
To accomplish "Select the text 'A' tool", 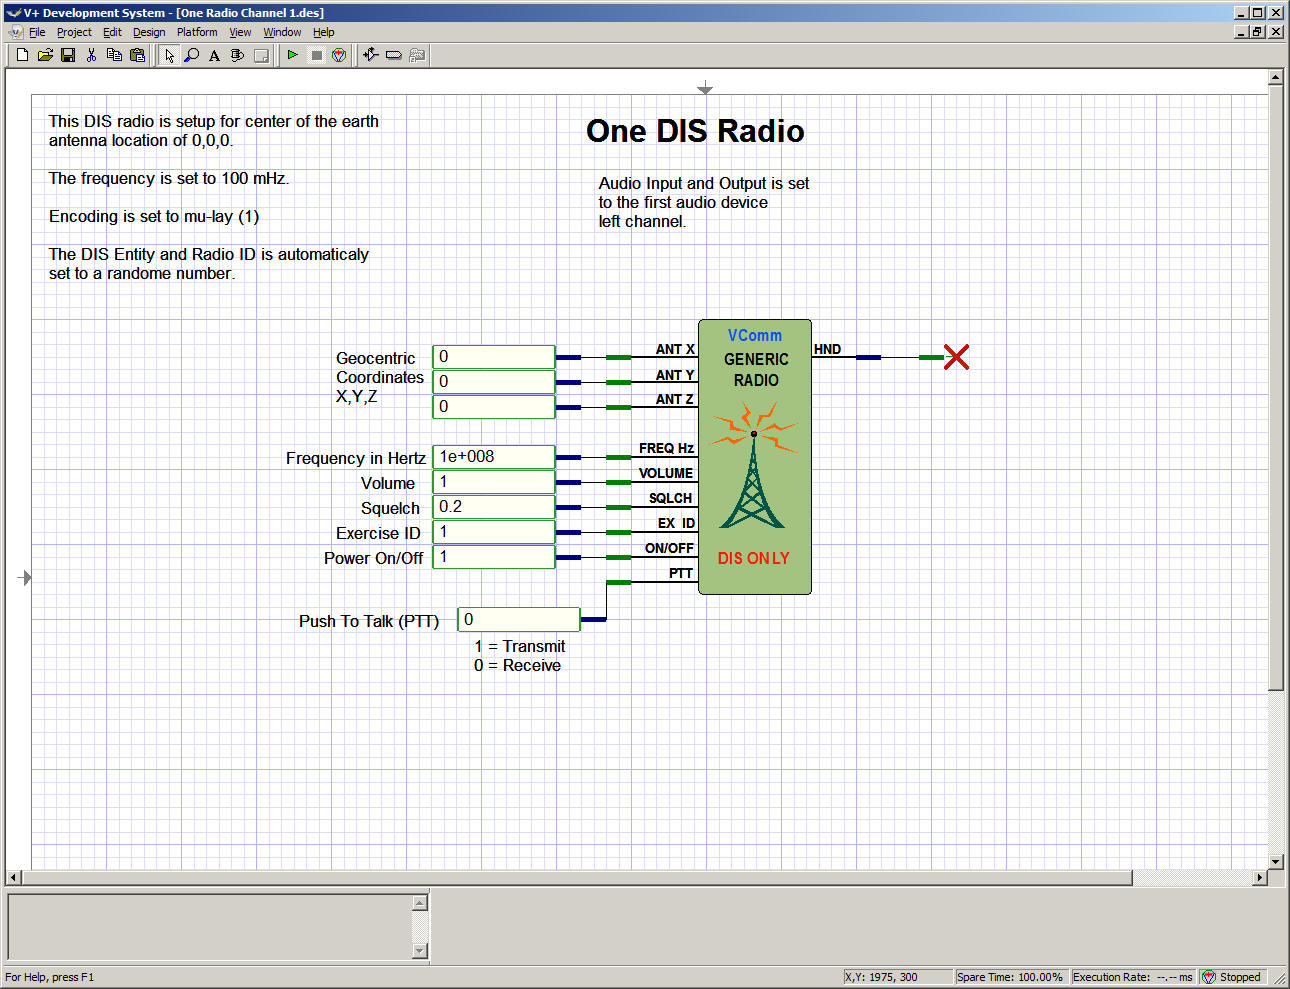I will 214,55.
